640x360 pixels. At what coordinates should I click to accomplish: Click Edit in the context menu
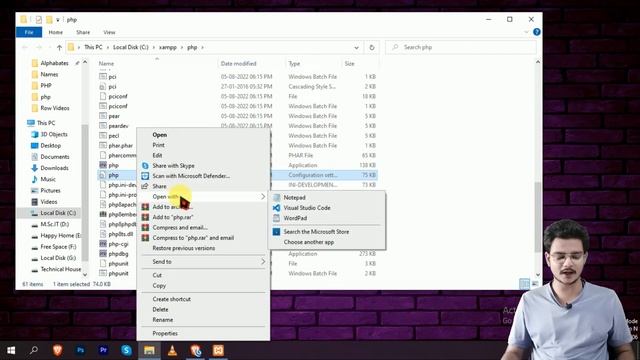point(157,156)
